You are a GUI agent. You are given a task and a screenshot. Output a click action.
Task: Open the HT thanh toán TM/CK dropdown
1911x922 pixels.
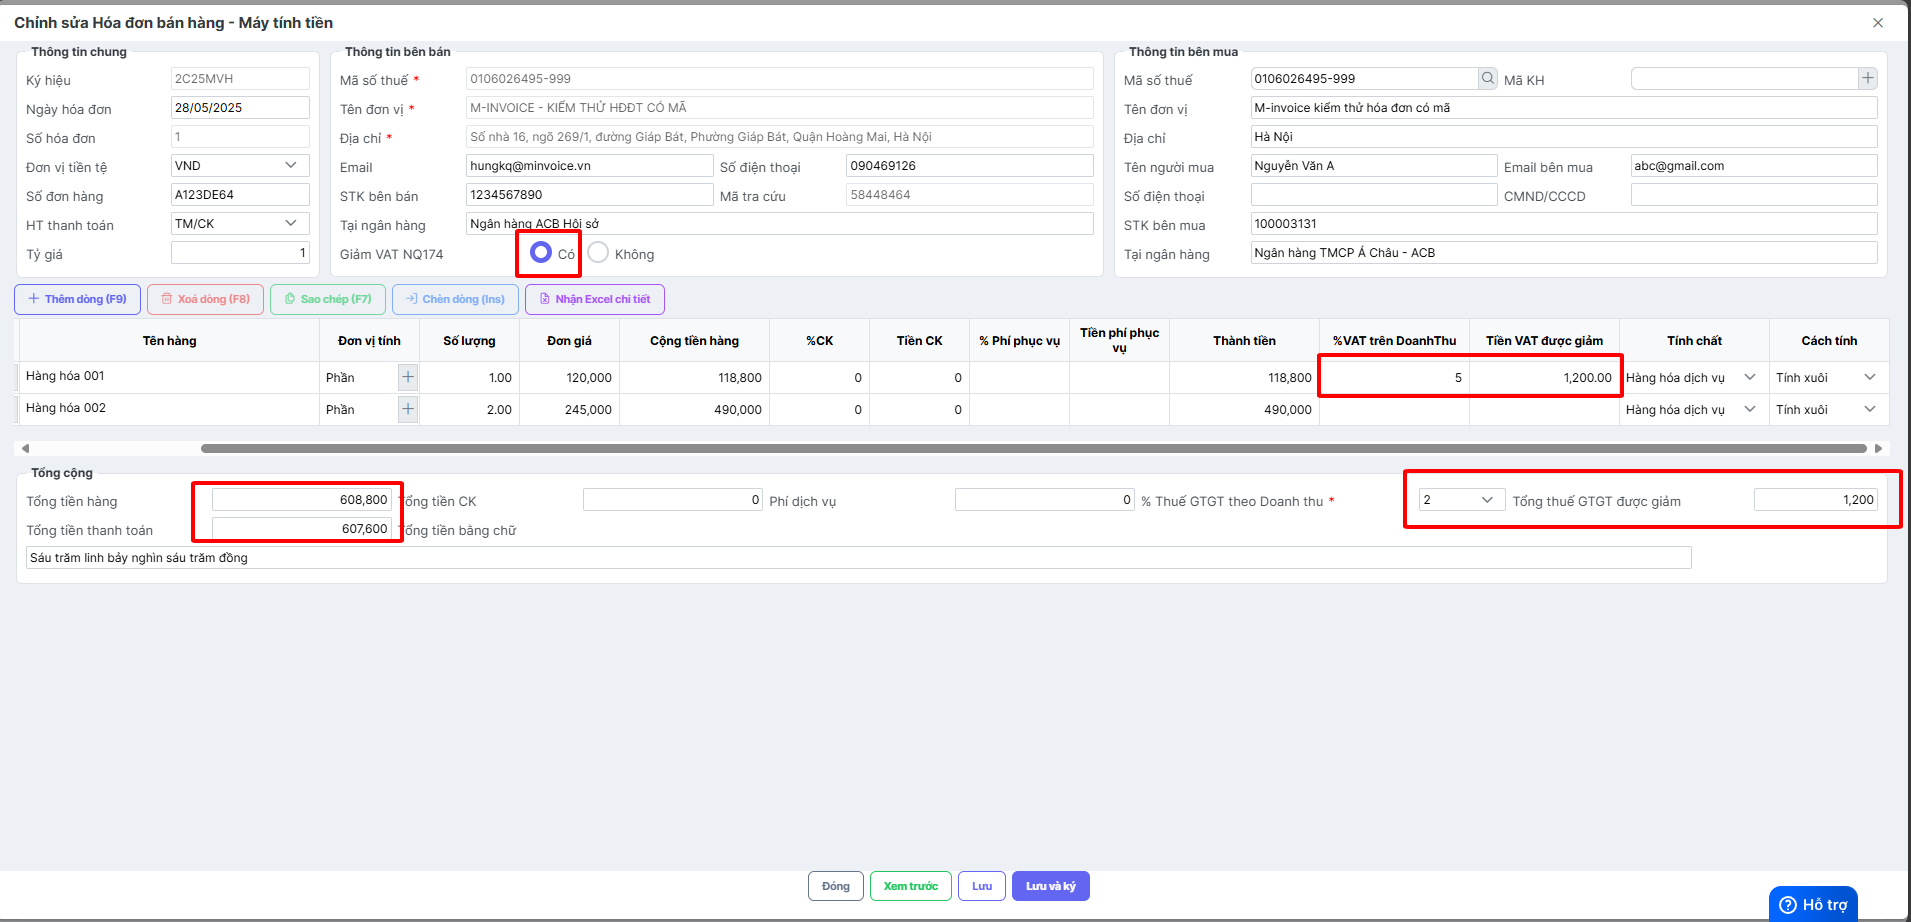tap(240, 223)
